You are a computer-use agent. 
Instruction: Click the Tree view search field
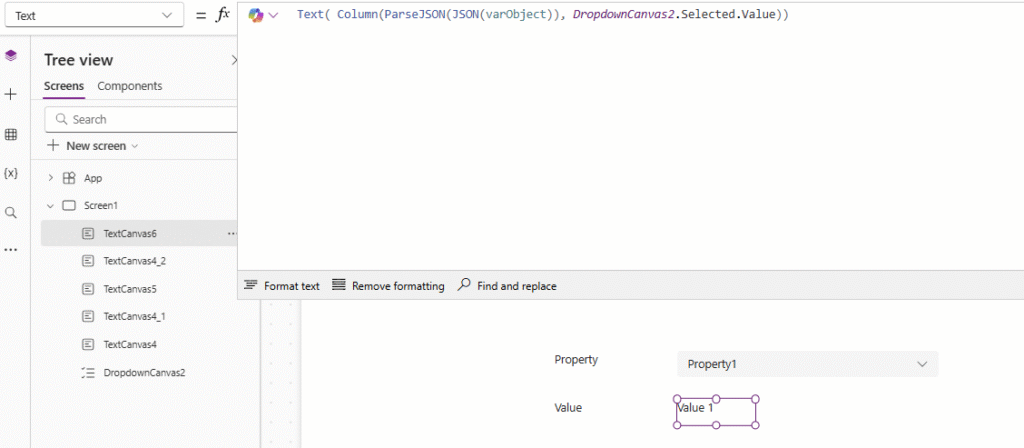pos(140,120)
